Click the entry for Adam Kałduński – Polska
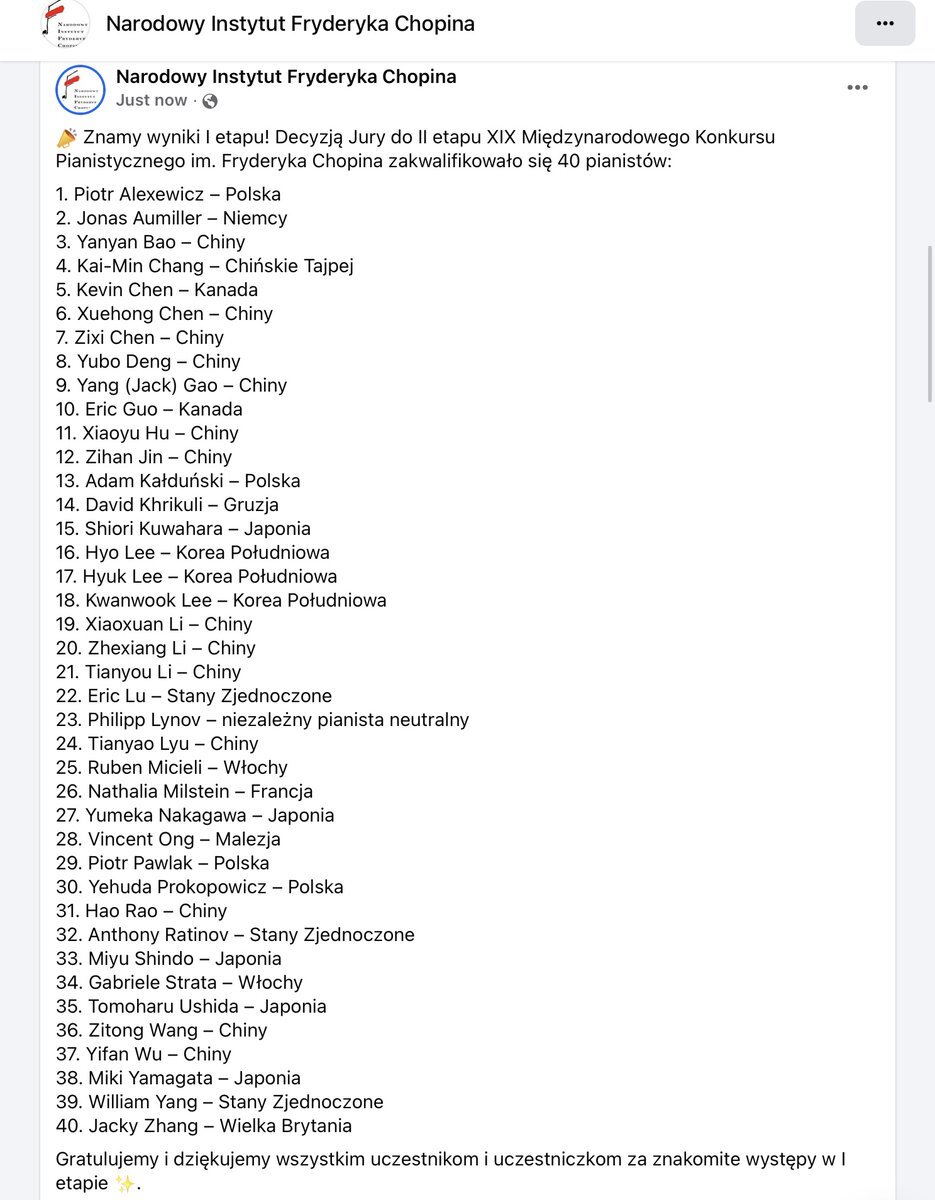The image size is (935, 1200). coord(178,481)
